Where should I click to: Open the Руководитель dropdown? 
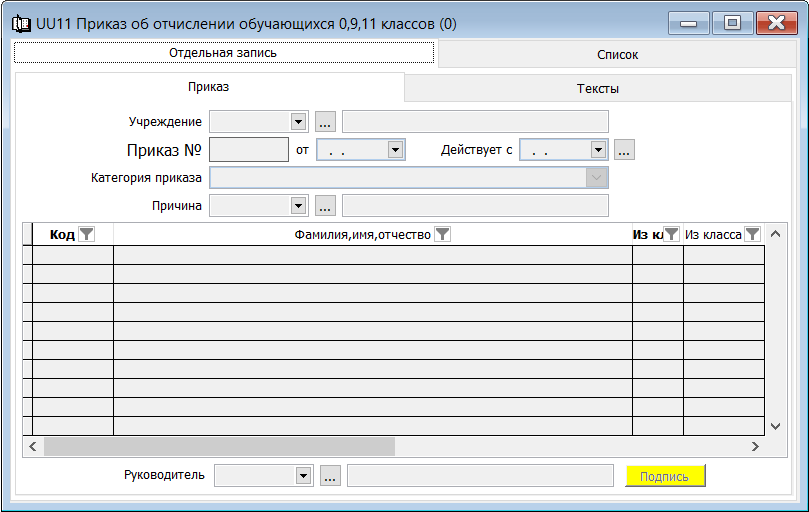pos(304,476)
